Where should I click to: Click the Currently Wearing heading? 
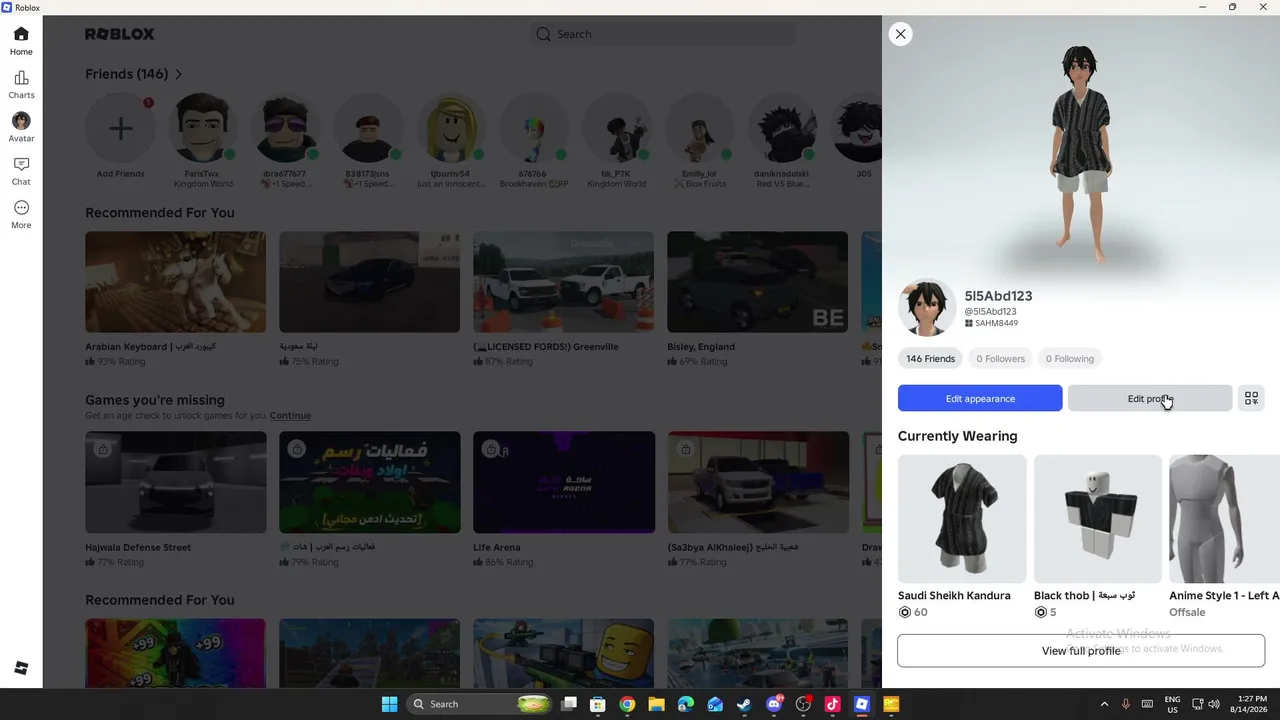click(958, 436)
